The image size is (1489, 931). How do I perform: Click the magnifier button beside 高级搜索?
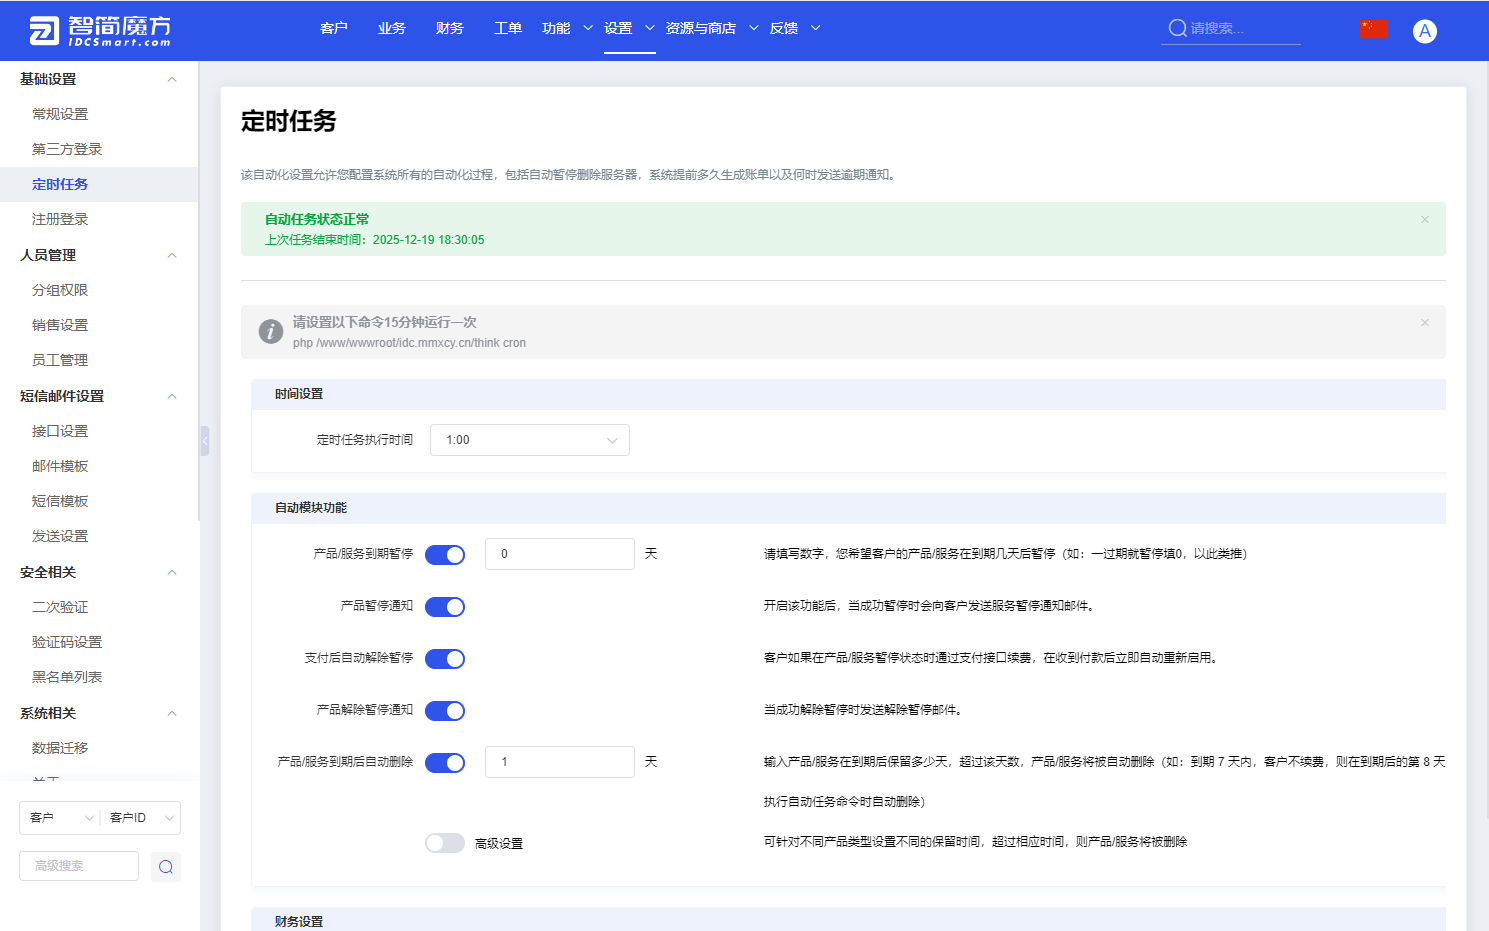[x=166, y=866]
